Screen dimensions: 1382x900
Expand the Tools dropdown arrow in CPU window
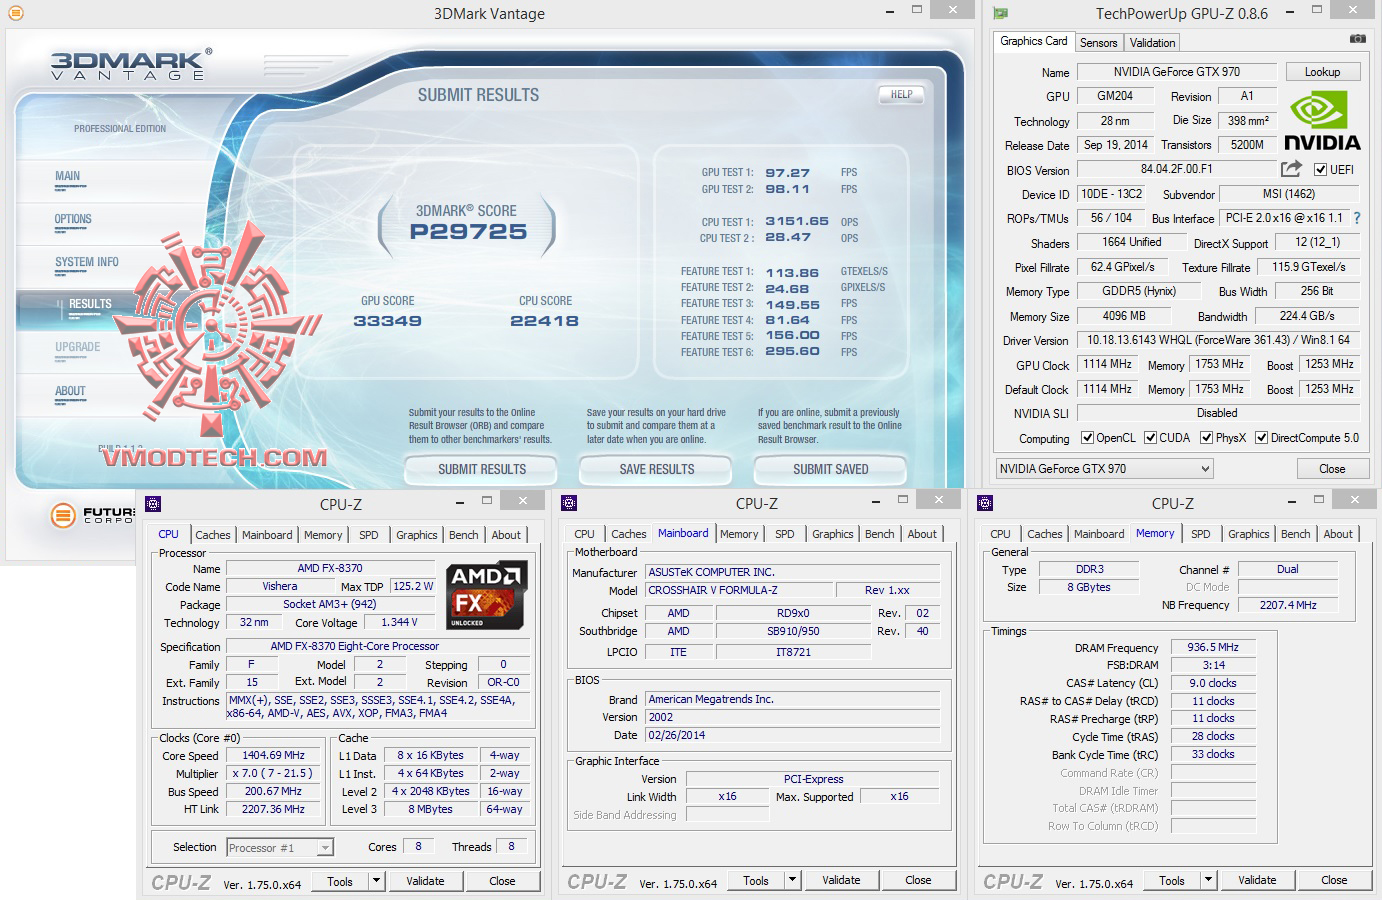click(x=376, y=881)
